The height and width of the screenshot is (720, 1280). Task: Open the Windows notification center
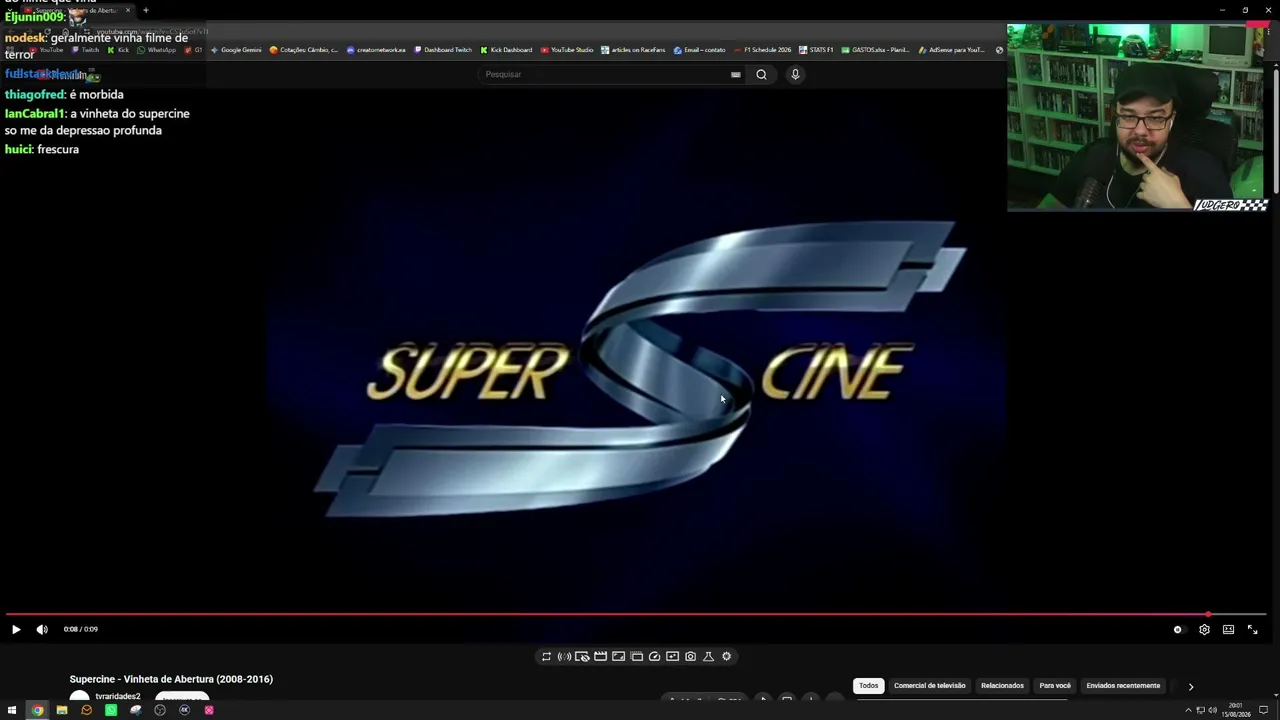(x=1264, y=710)
